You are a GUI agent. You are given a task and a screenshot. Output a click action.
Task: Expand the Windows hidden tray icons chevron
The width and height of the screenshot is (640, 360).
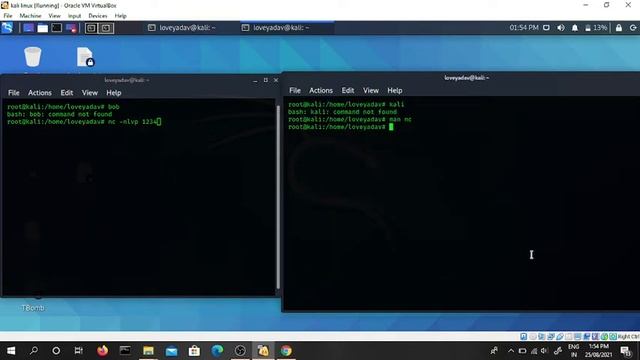[x=511, y=351]
